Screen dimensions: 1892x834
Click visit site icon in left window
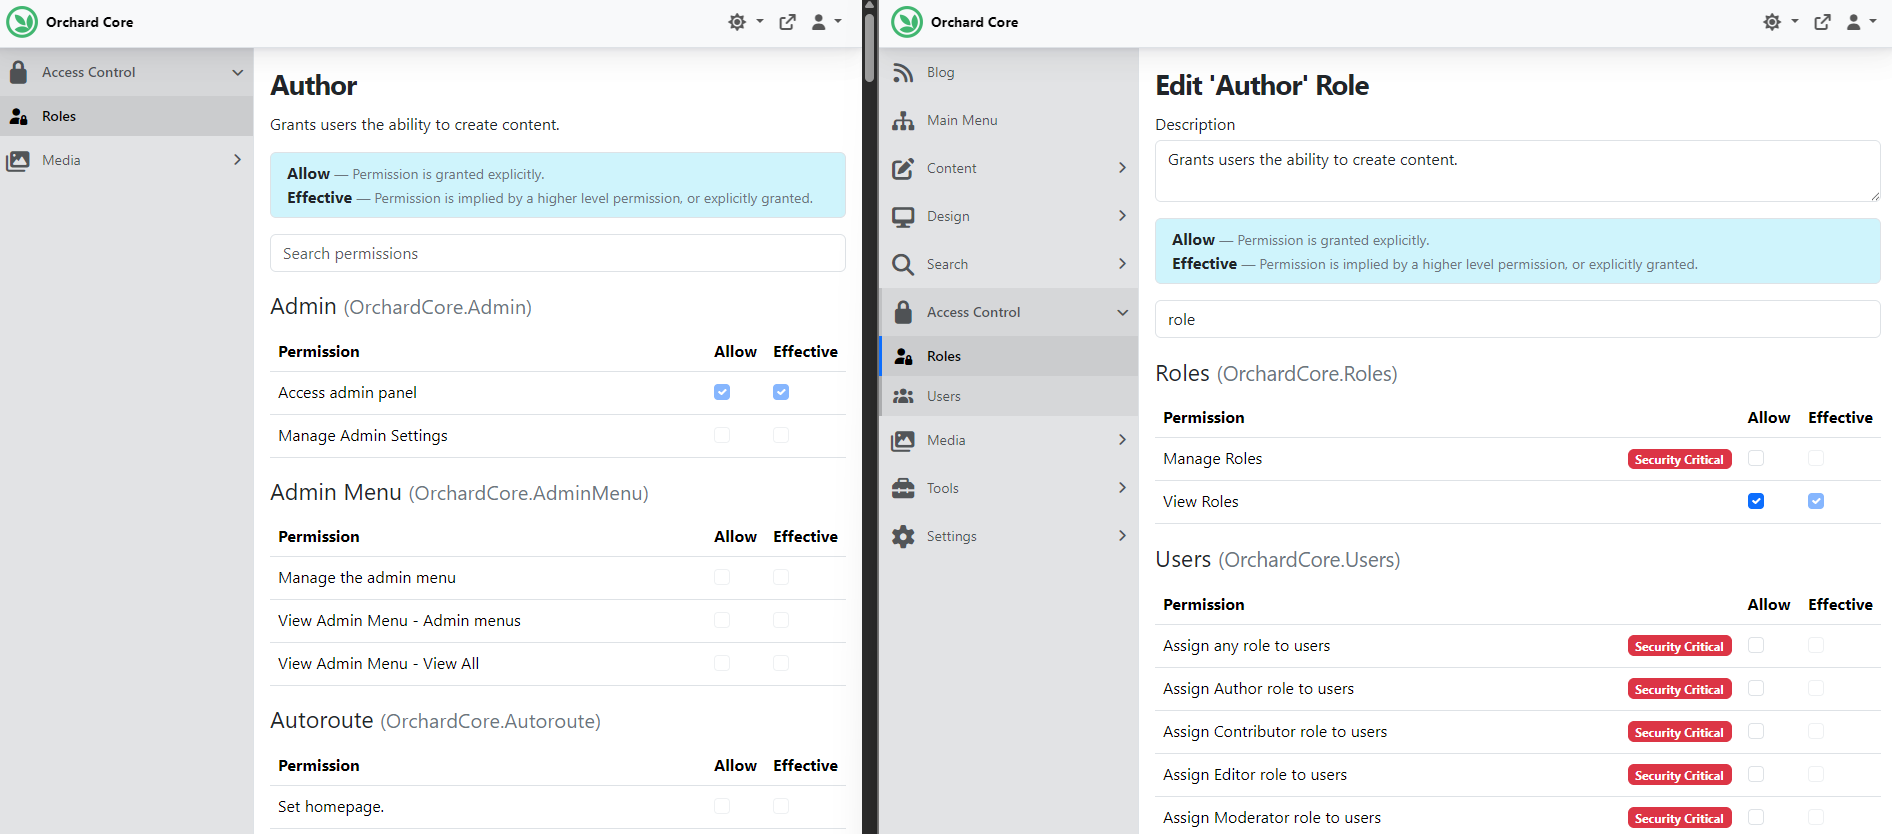click(x=788, y=22)
